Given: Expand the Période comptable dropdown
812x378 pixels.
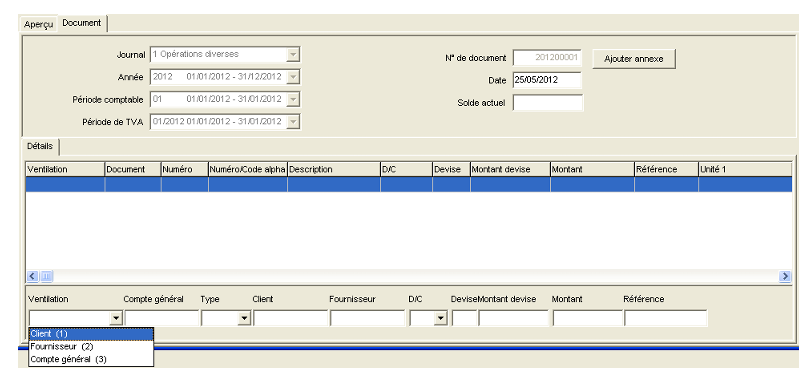Looking at the screenshot, I should pyautogui.click(x=293, y=99).
